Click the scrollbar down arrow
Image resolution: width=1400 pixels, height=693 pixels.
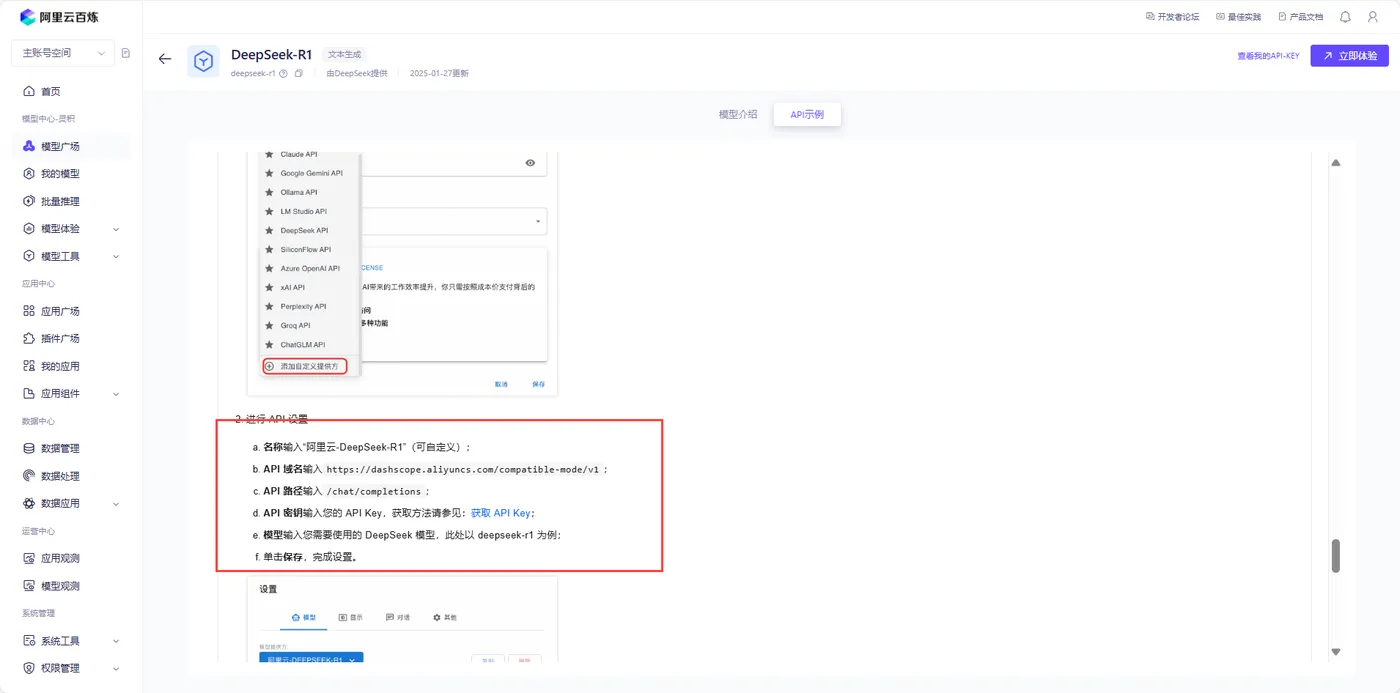coord(1336,652)
